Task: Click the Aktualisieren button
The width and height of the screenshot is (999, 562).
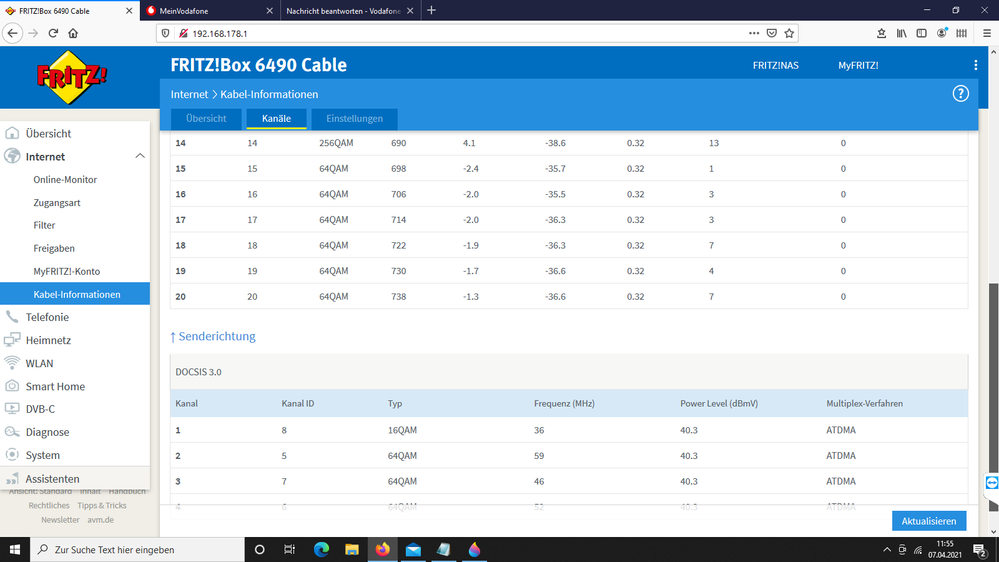Action: click(928, 521)
